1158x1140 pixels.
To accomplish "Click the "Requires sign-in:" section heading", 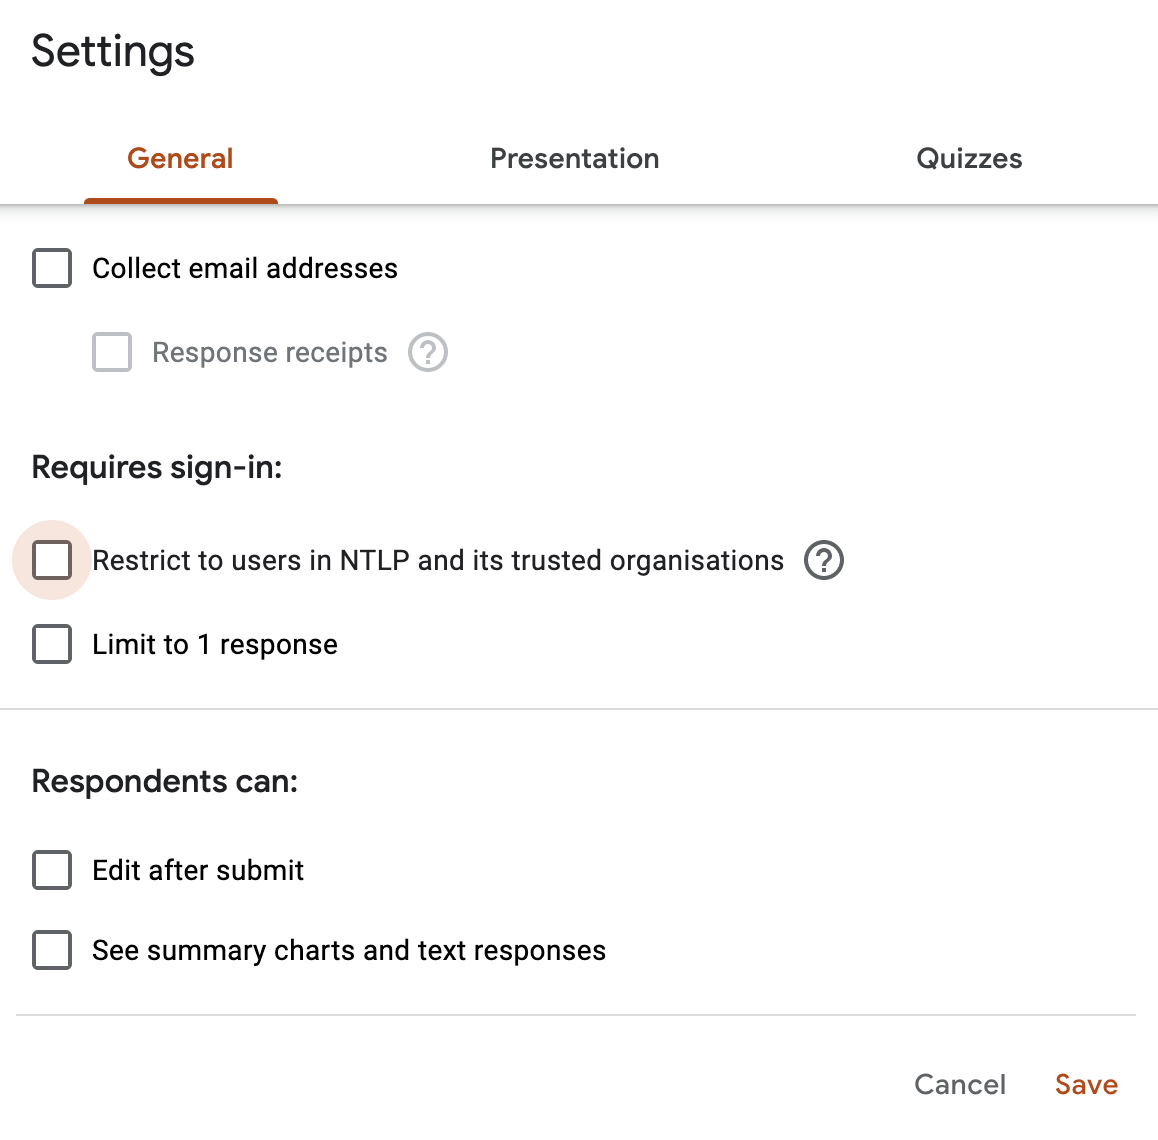I will pyautogui.click(x=157, y=467).
